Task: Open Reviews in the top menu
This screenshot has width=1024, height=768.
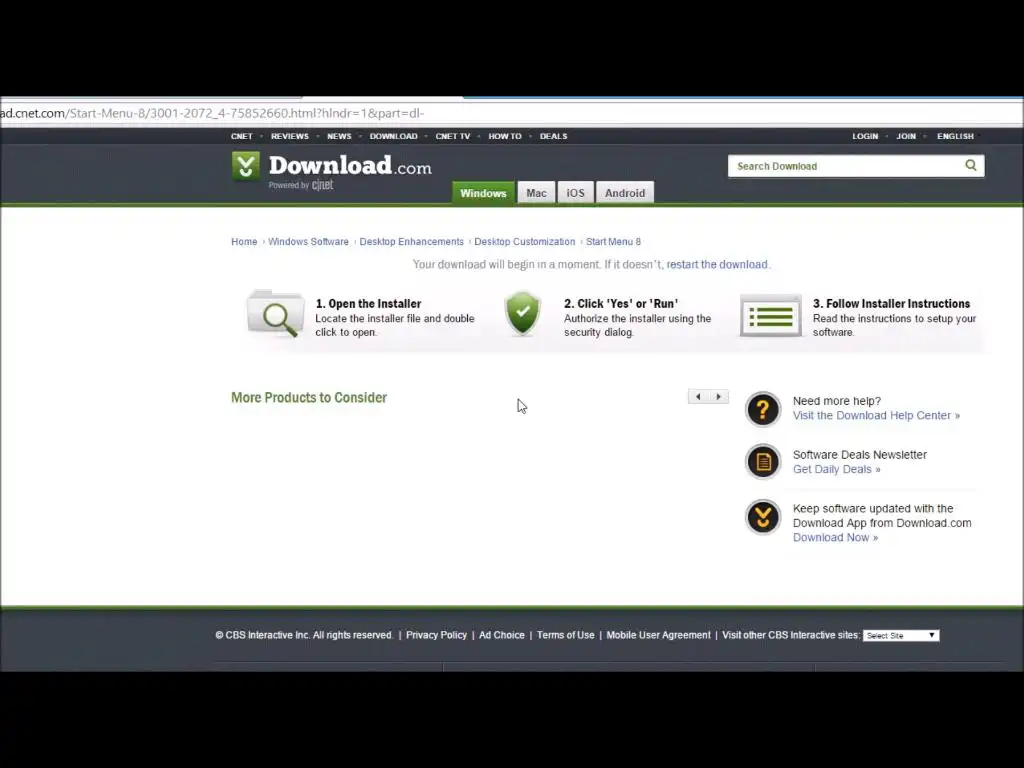Action: point(290,136)
